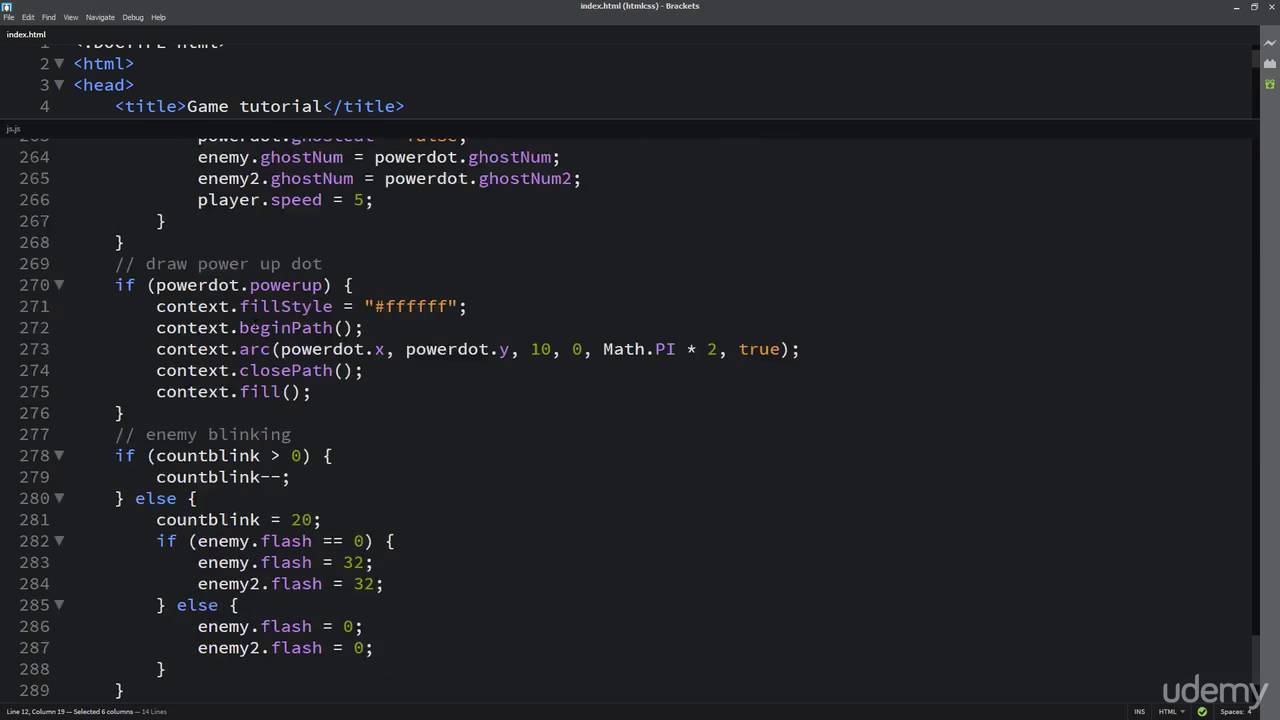Toggle the INS insert/overwrite mode

1139,712
